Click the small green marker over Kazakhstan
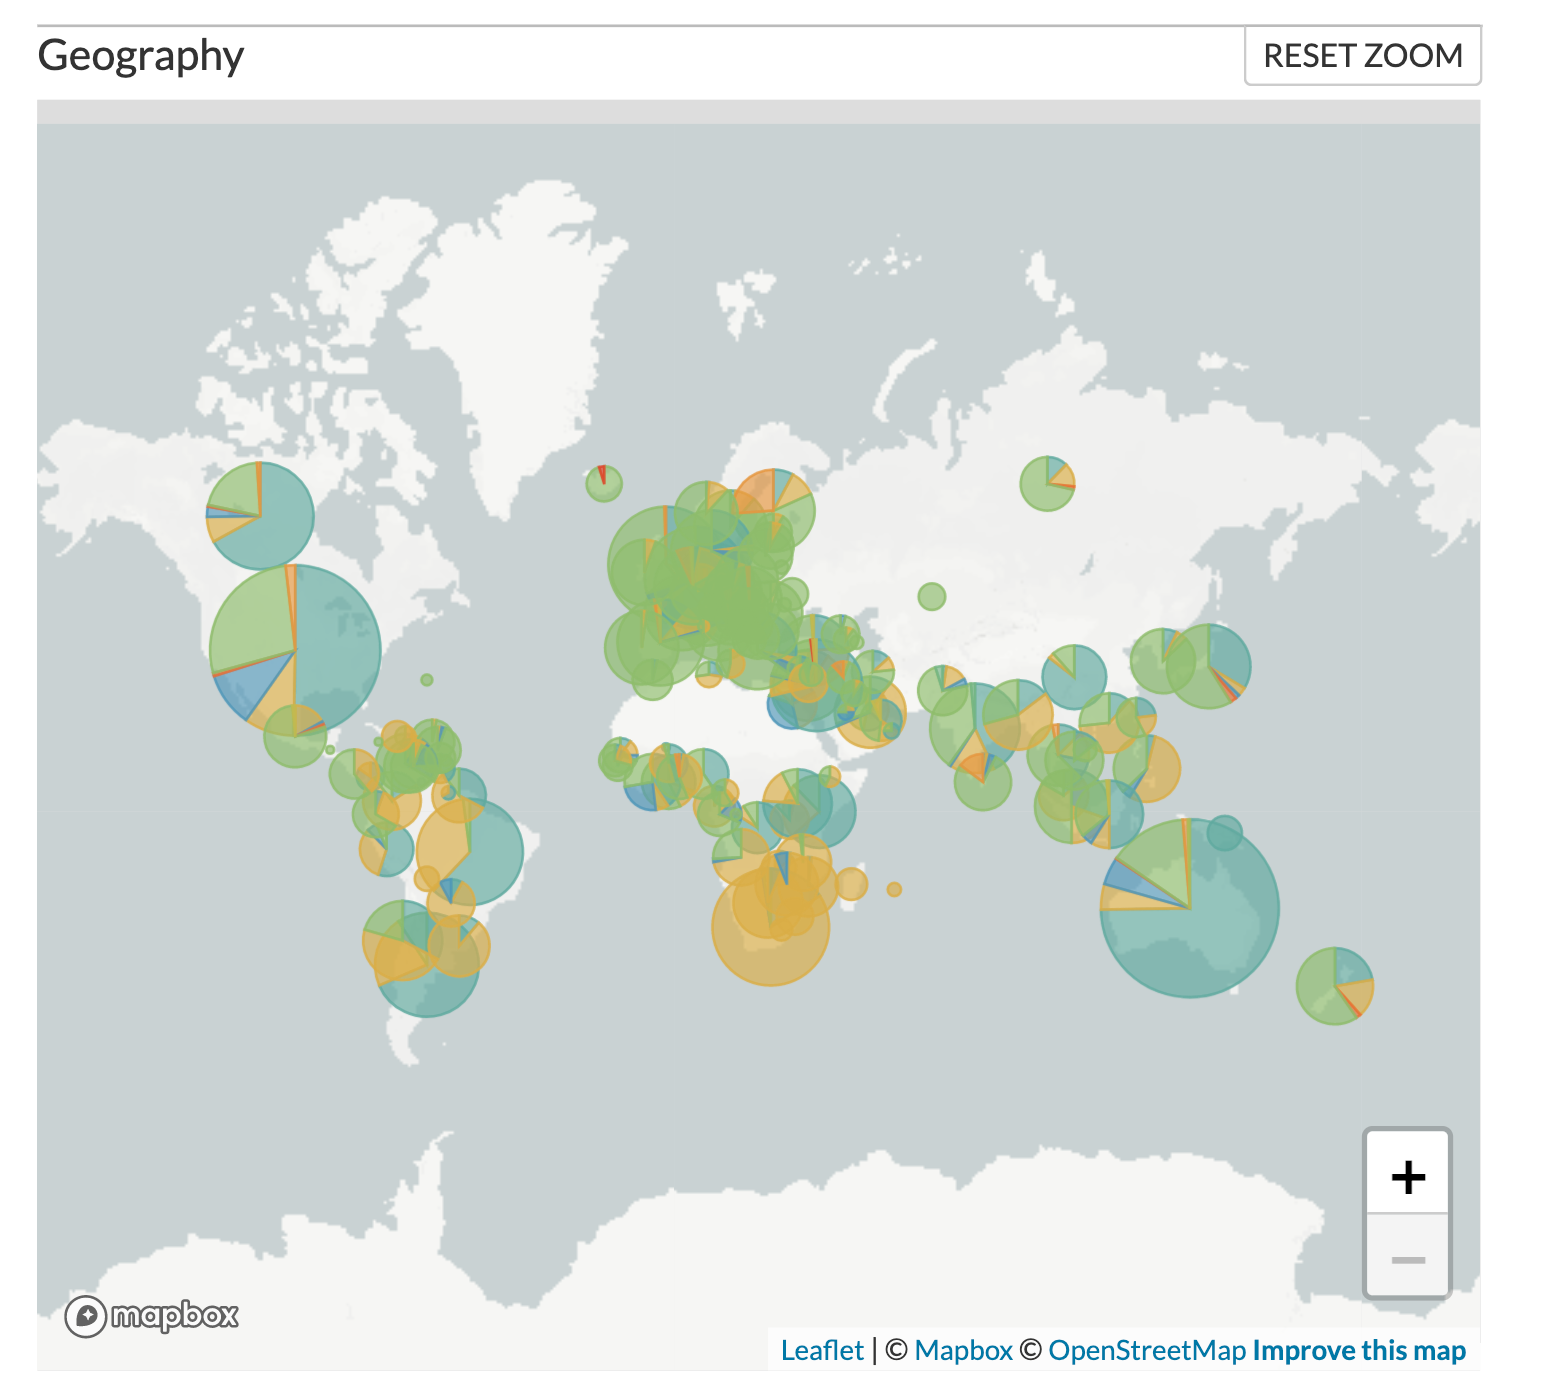This screenshot has height=1386, width=1546. 931,597
